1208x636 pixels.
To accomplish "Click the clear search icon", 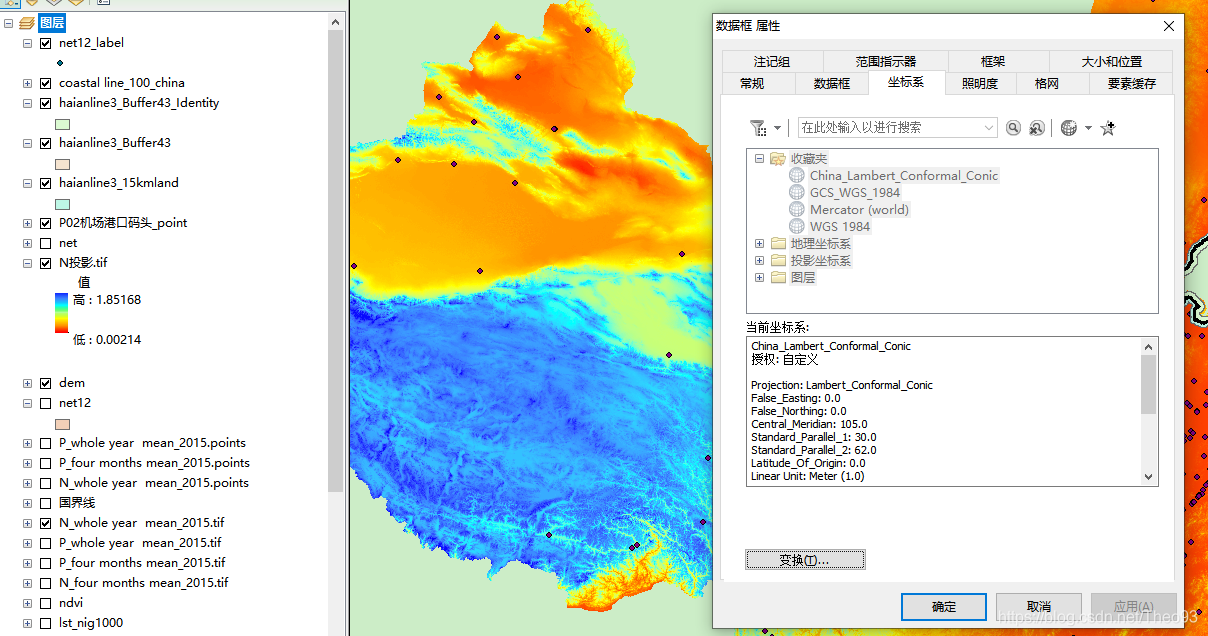I will (x=1037, y=128).
